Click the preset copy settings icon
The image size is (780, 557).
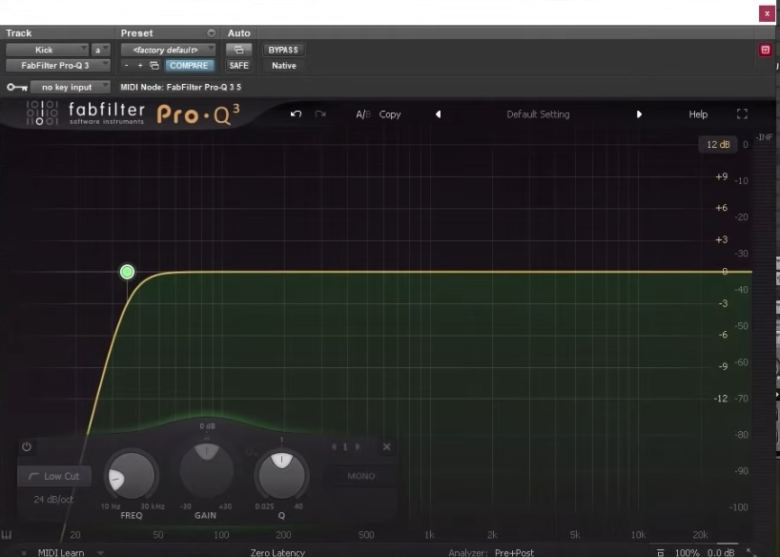[x=154, y=66]
